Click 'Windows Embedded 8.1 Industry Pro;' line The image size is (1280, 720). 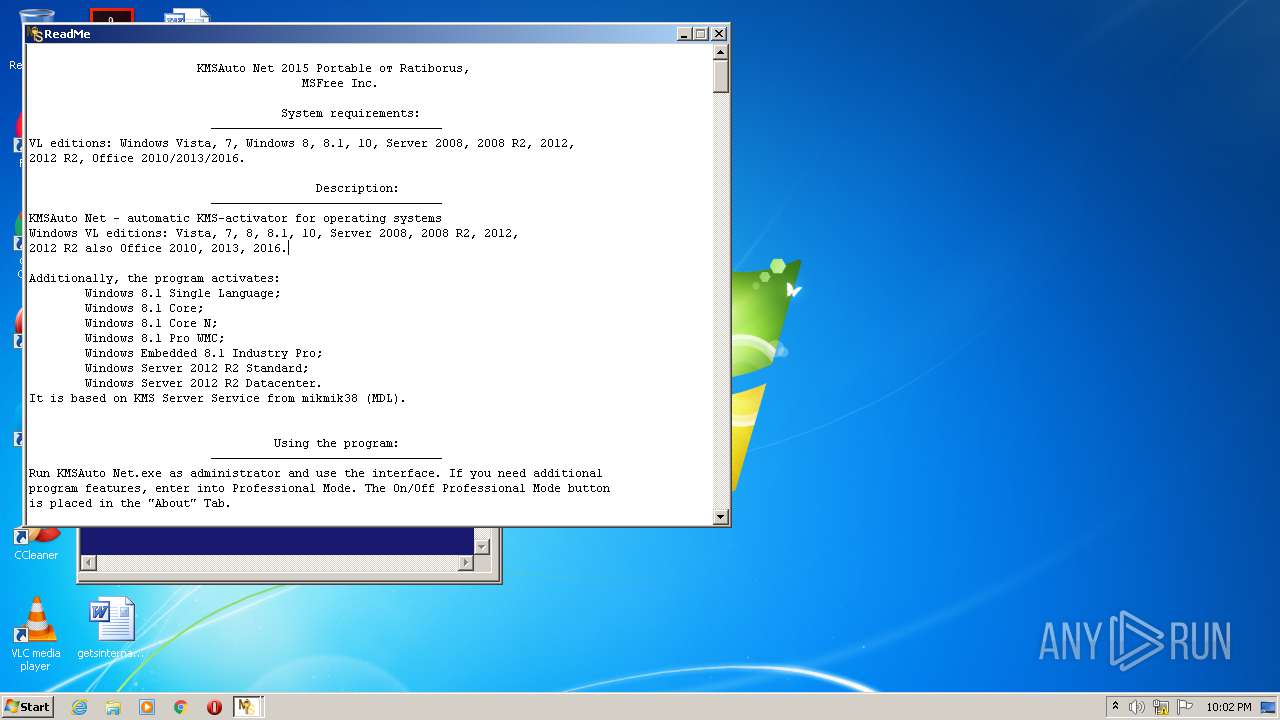pyautogui.click(x=204, y=353)
